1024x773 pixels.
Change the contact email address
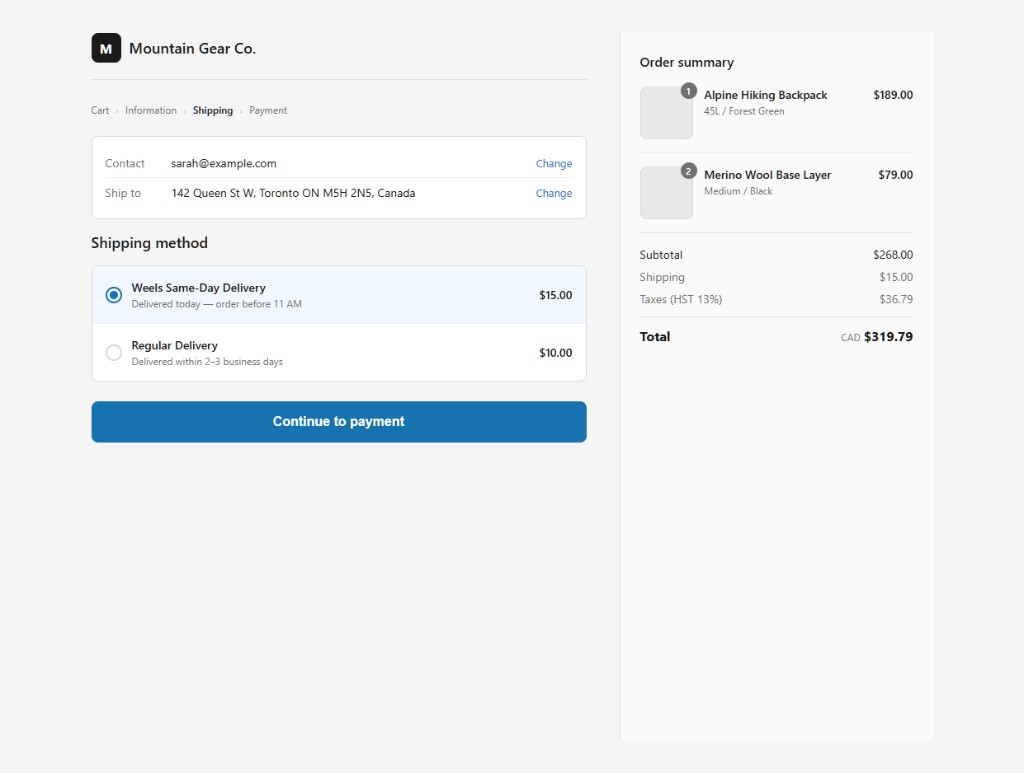click(553, 163)
